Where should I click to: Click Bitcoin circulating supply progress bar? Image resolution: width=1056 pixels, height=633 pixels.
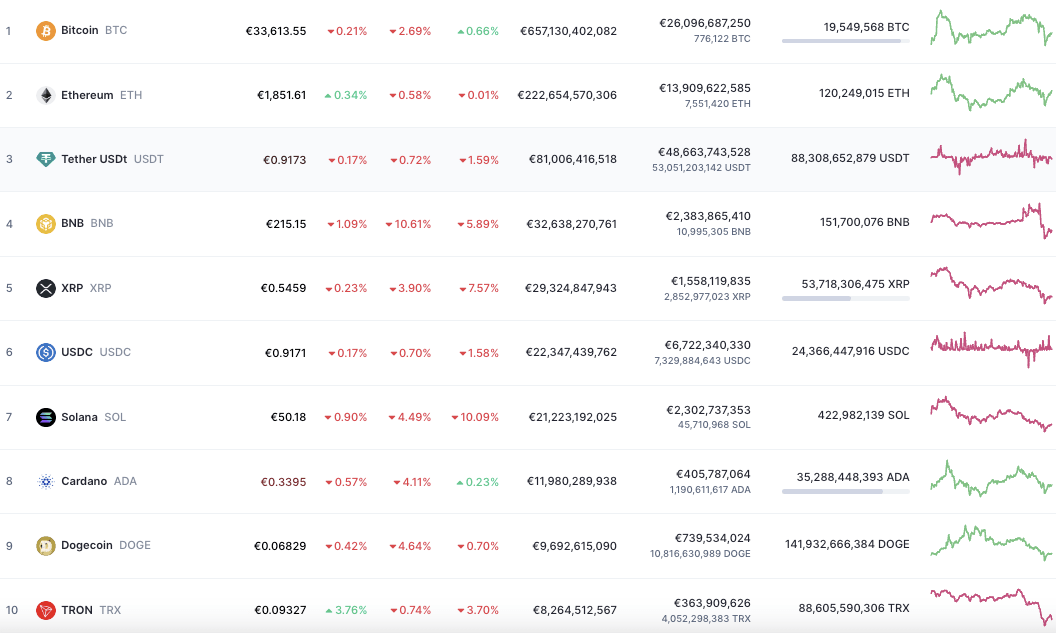click(x=845, y=41)
